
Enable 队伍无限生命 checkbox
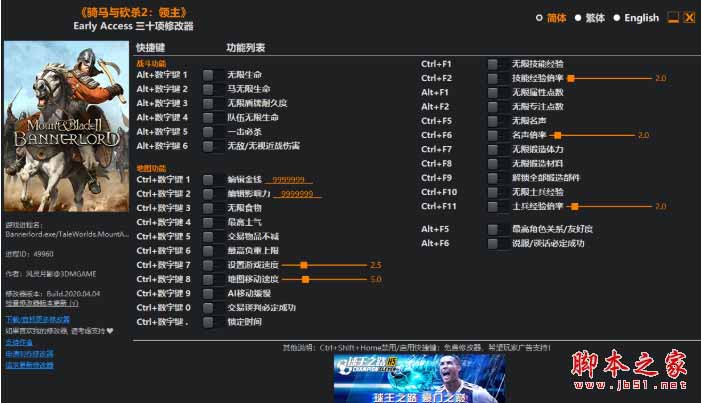click(x=208, y=118)
